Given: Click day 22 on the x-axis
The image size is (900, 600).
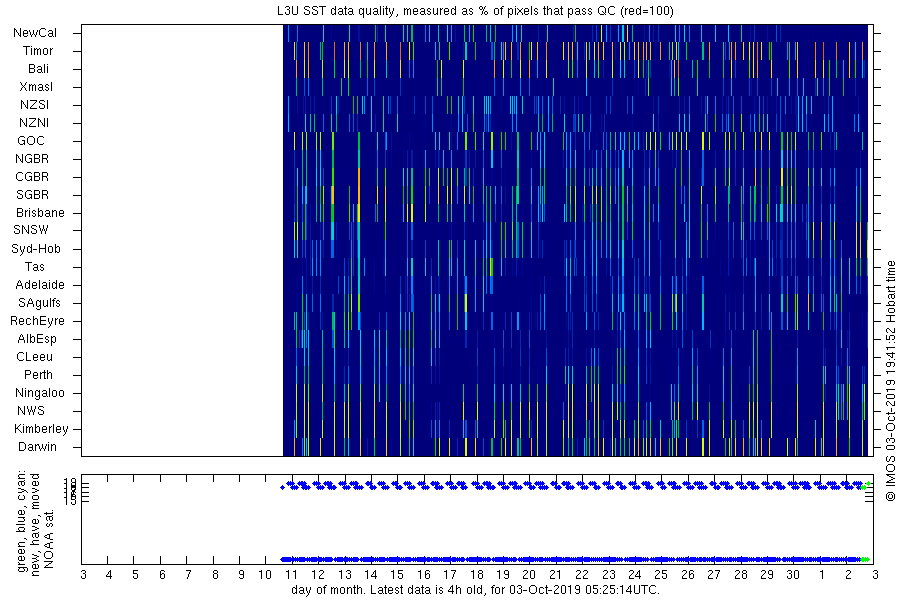Looking at the screenshot, I should [x=582, y=575].
